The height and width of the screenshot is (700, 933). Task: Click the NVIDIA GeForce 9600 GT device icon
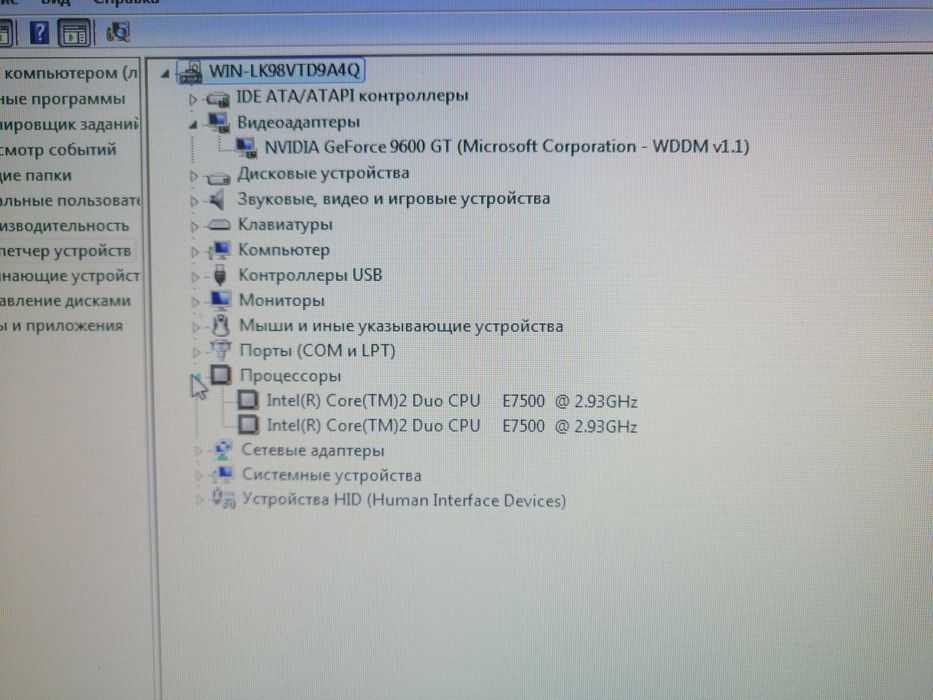(x=246, y=147)
